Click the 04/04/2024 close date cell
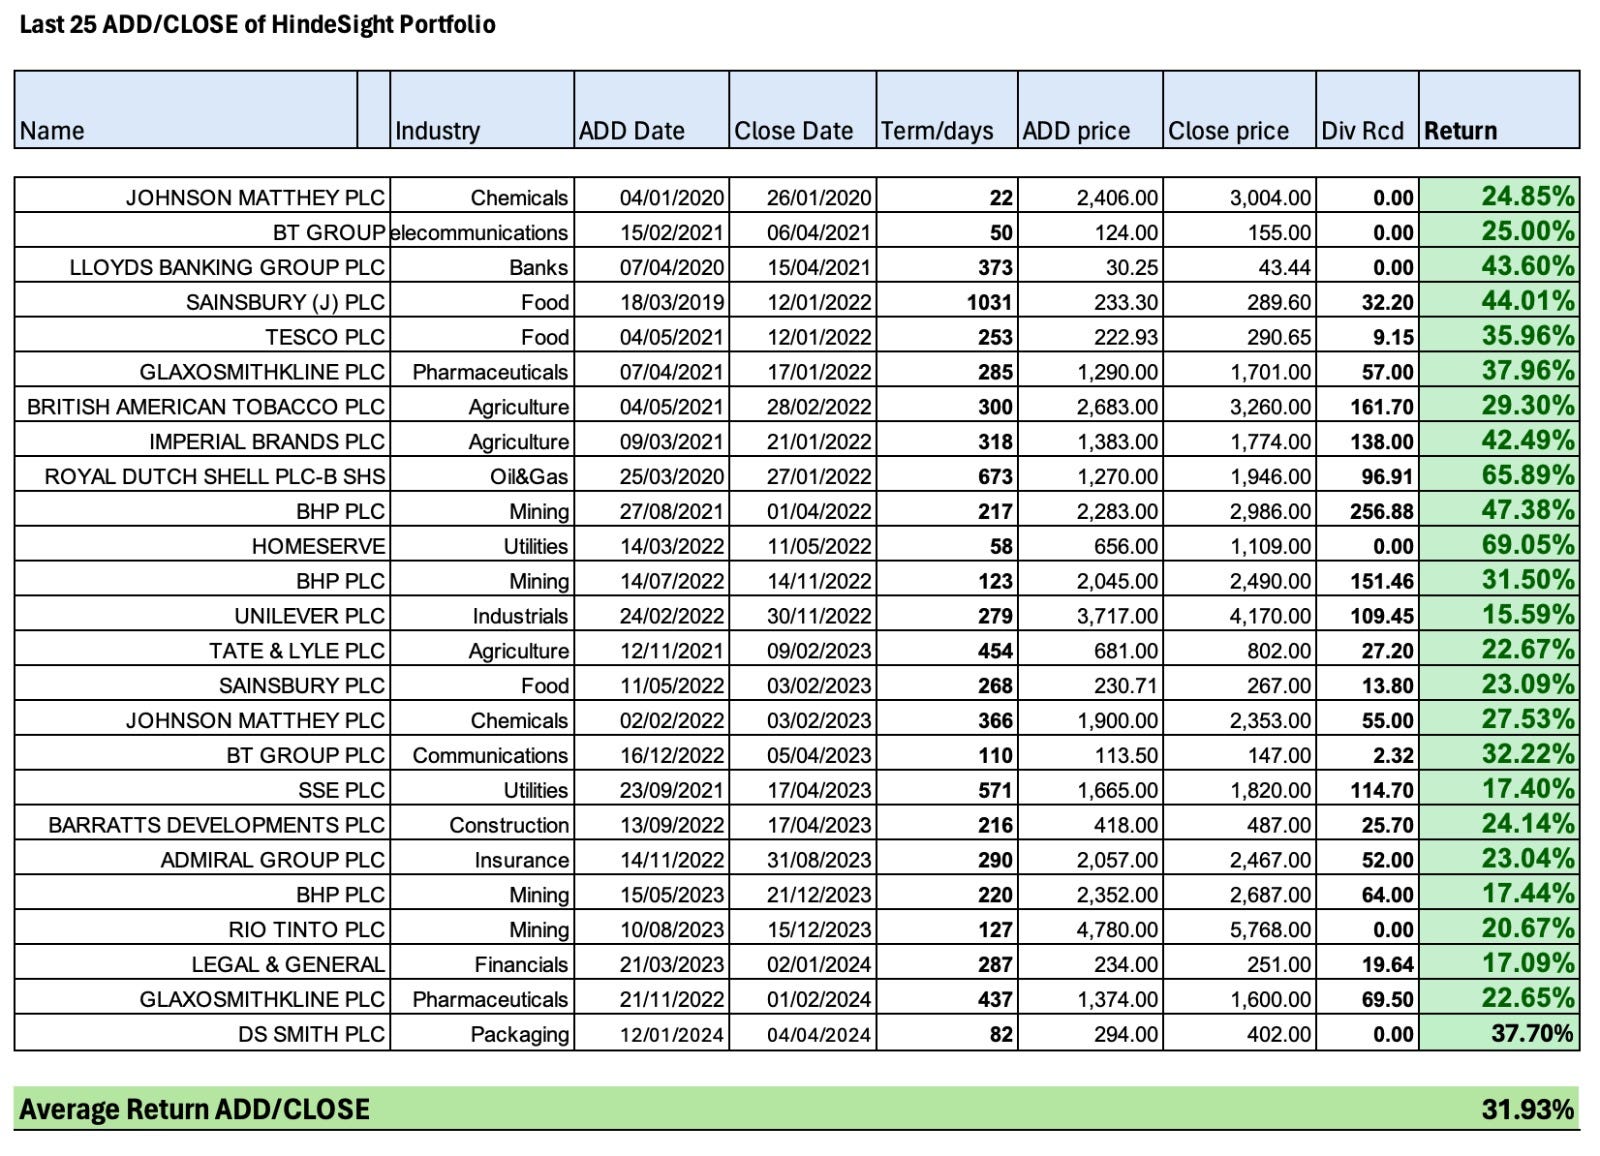The image size is (1600, 1156). [802, 1034]
